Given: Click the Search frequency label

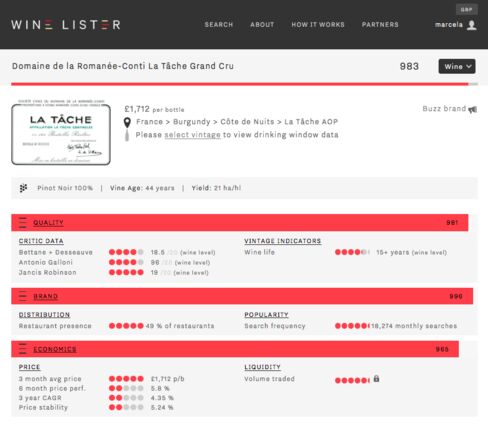Looking at the screenshot, I should click(x=275, y=326).
